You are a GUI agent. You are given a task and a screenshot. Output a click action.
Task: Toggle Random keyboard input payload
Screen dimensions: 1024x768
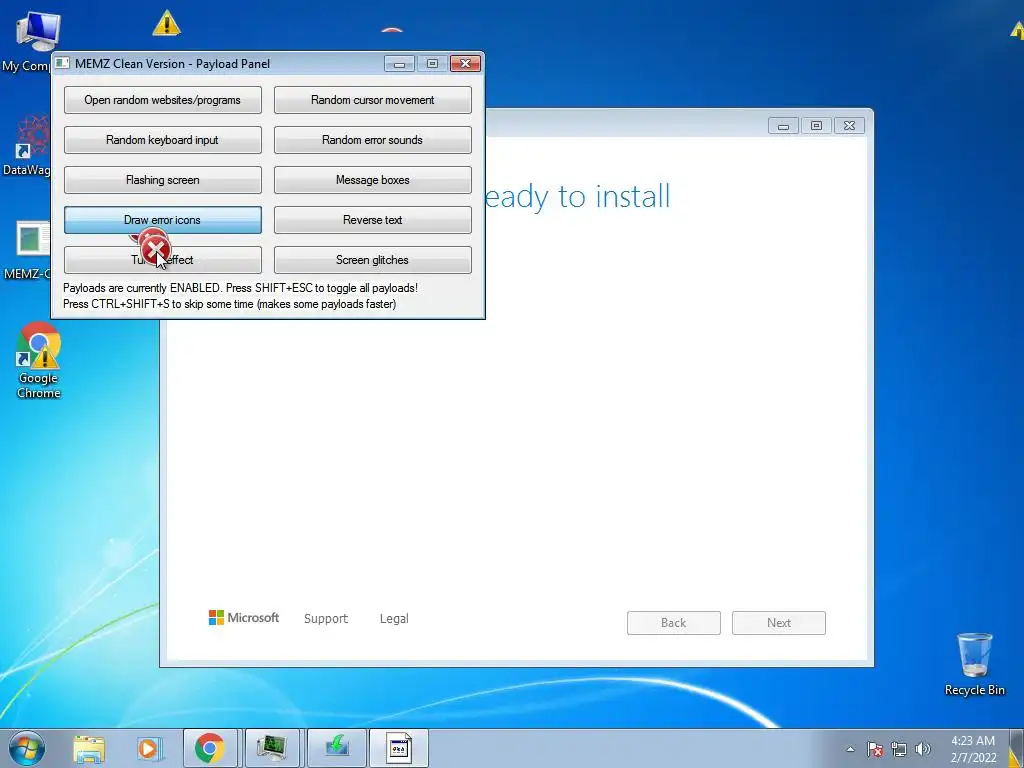(x=163, y=140)
